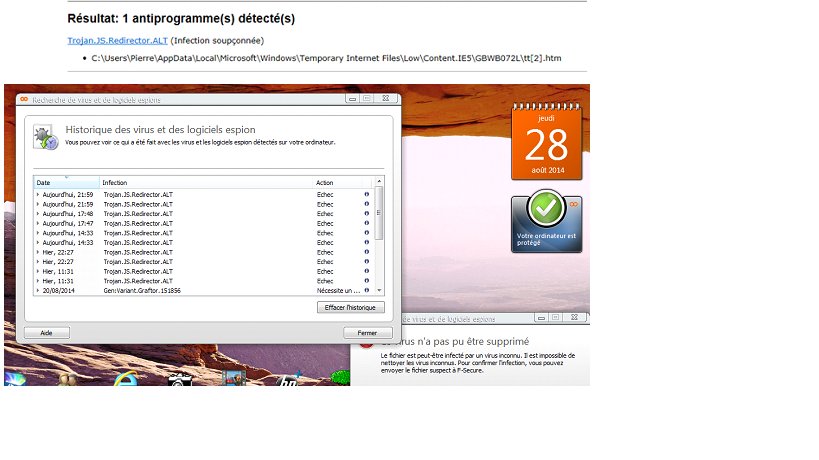Open info icon for first Hier, 11:31 entry
Screen dimensions: 819x460
click(x=367, y=271)
